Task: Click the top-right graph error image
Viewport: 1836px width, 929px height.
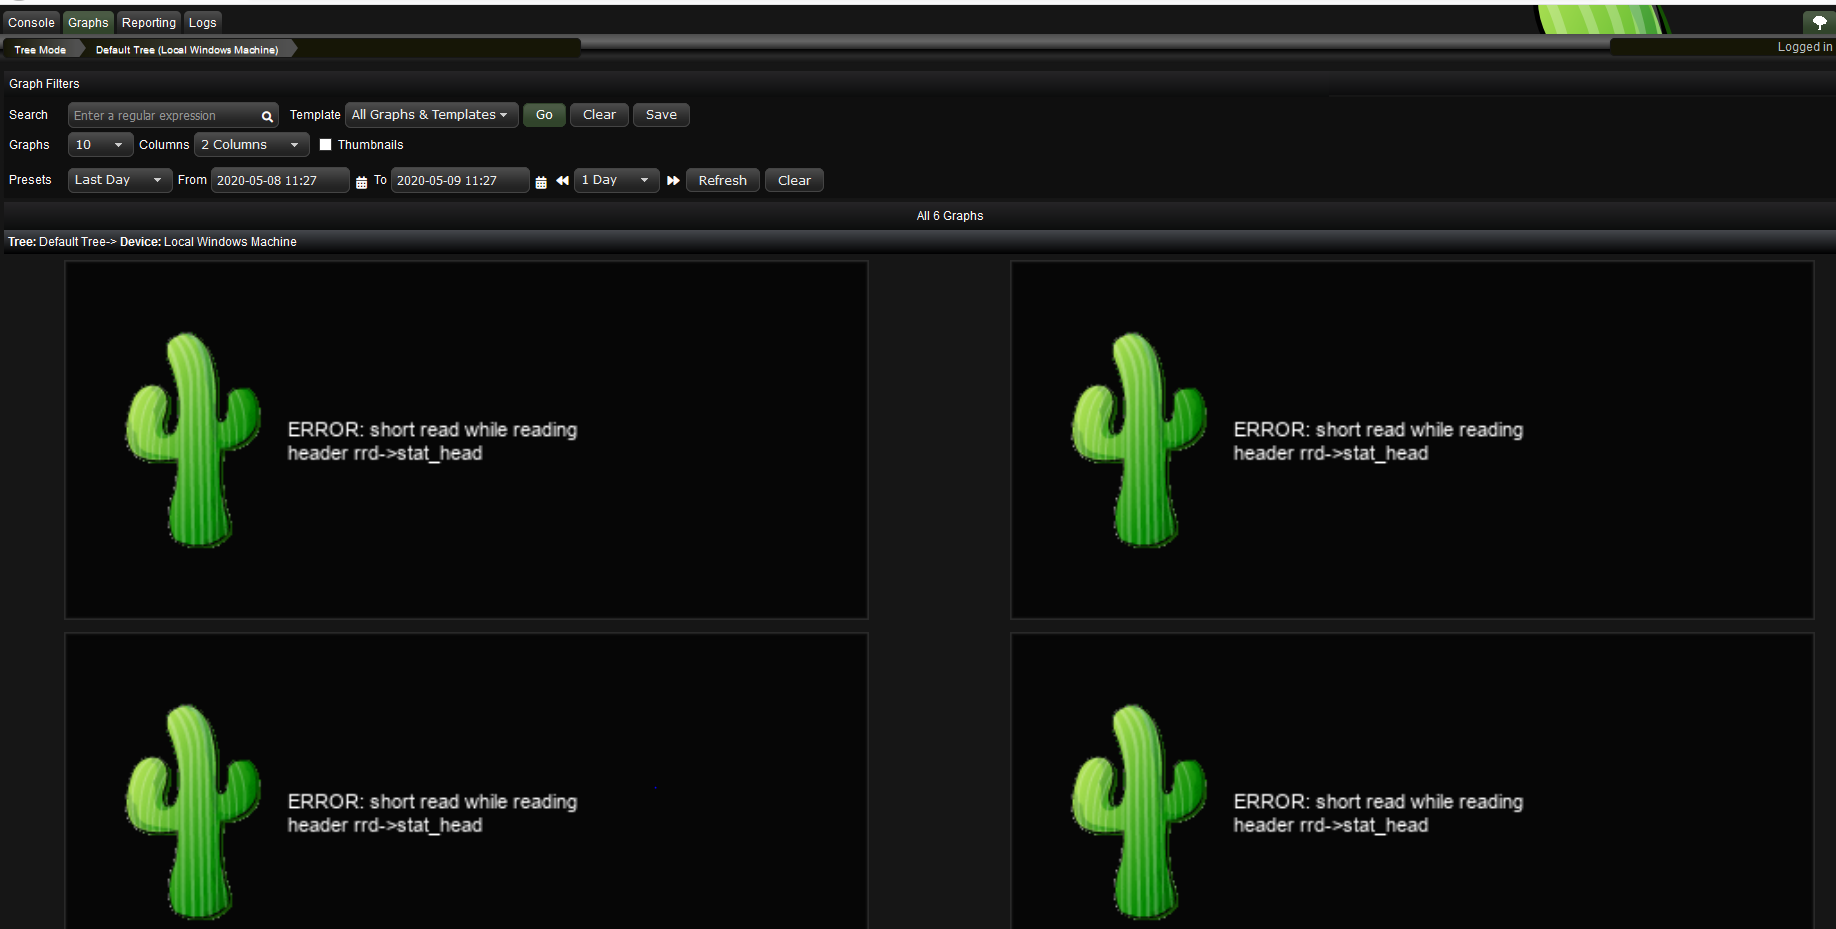Action: point(1412,440)
